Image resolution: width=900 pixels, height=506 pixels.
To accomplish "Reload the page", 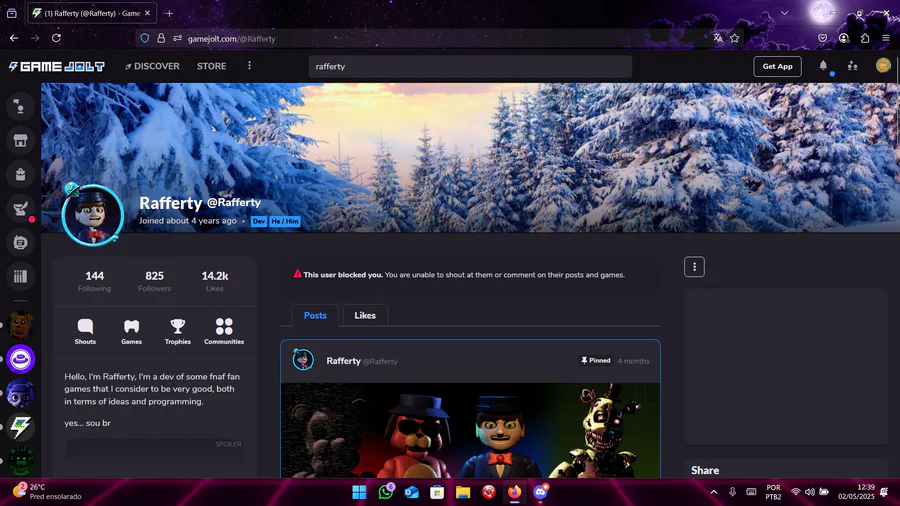I will [x=56, y=38].
